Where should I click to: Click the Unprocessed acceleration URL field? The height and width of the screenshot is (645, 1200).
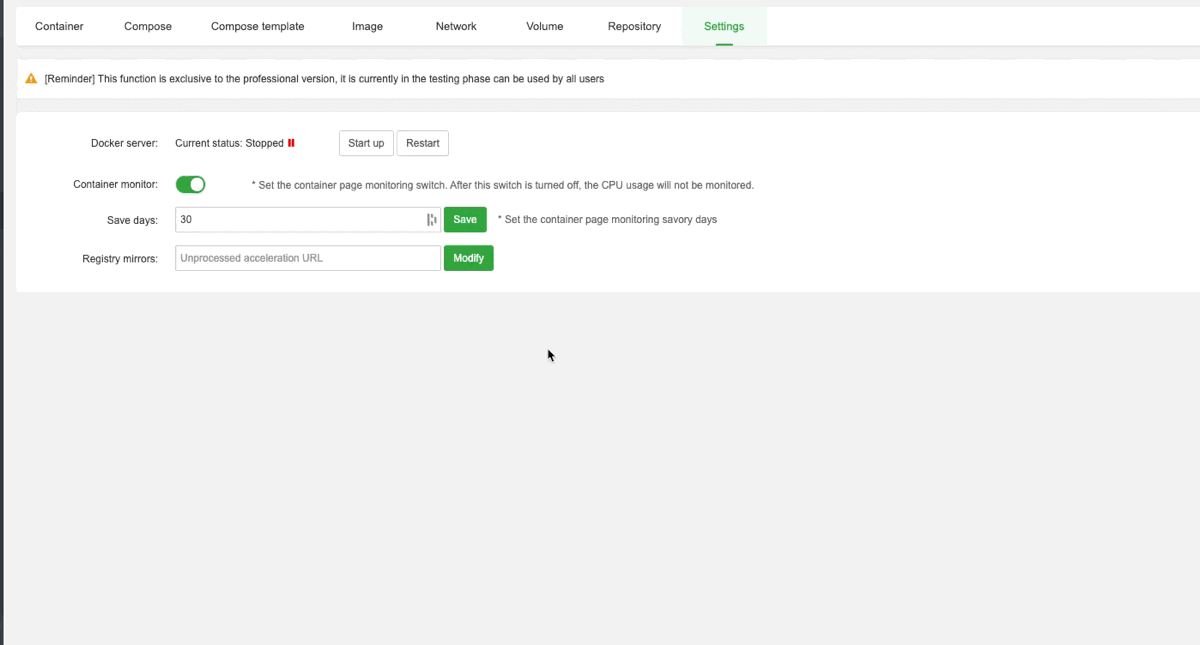click(300, 257)
